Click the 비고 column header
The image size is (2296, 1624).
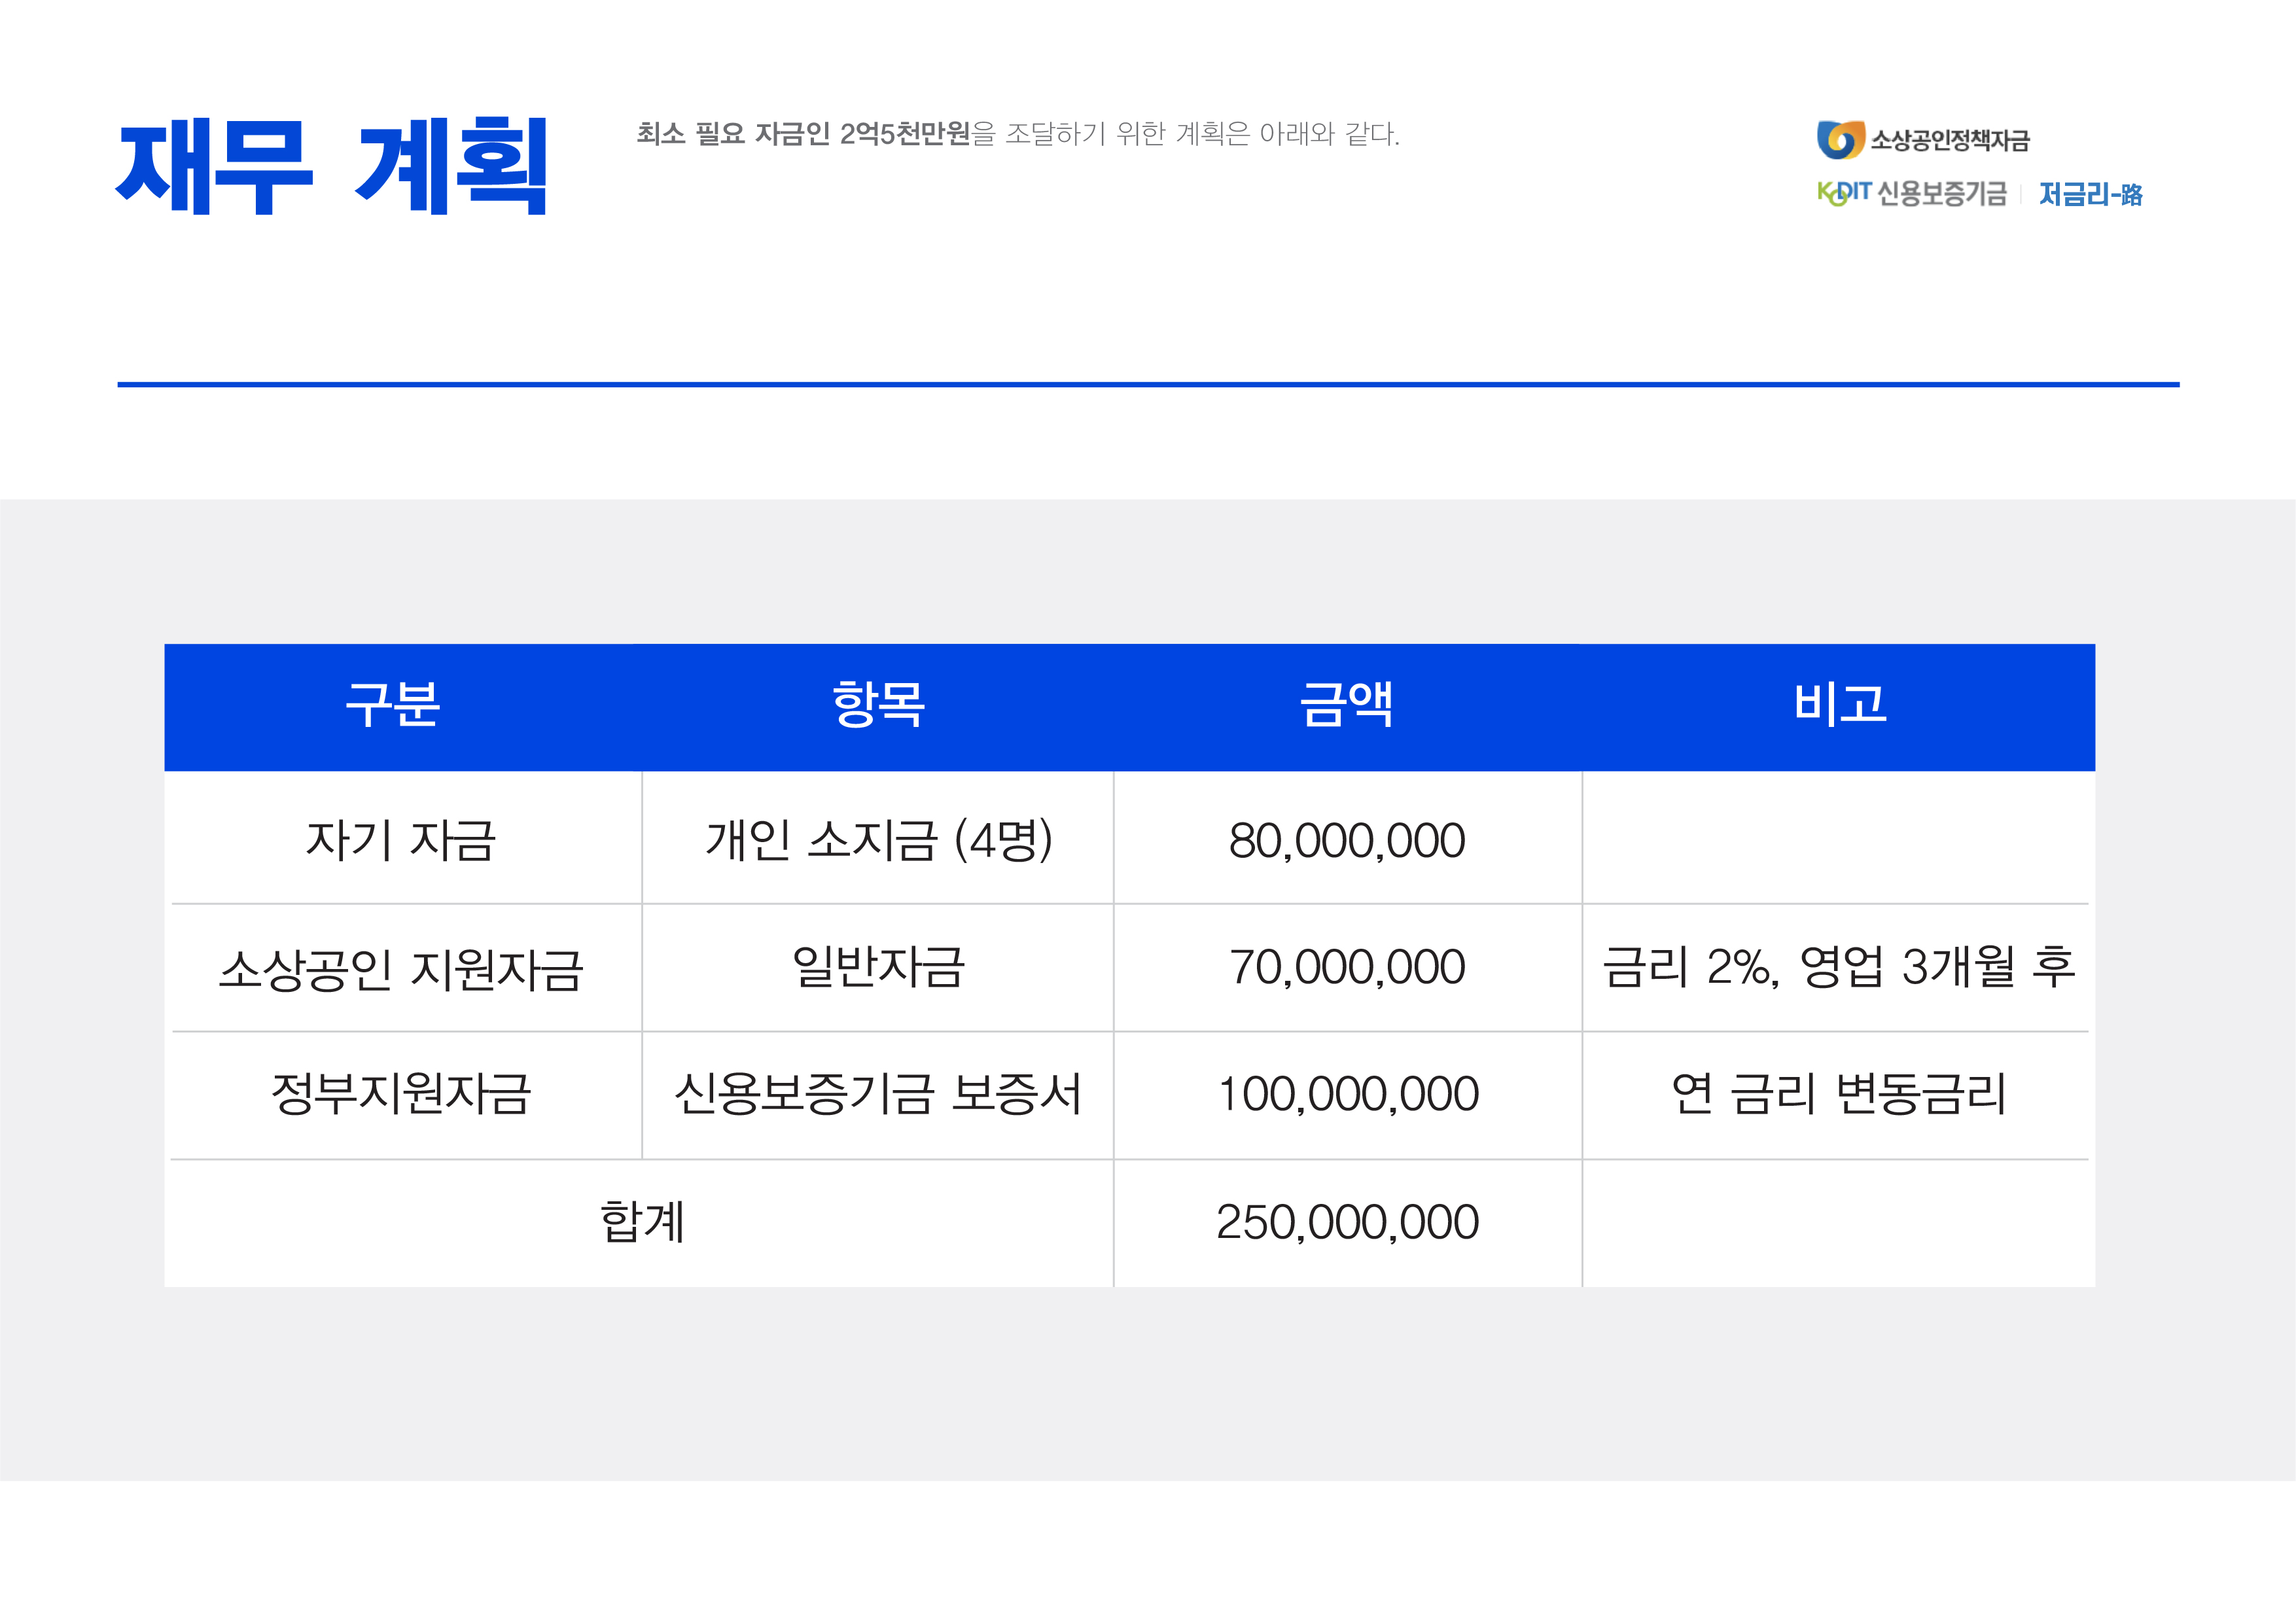point(1839,705)
